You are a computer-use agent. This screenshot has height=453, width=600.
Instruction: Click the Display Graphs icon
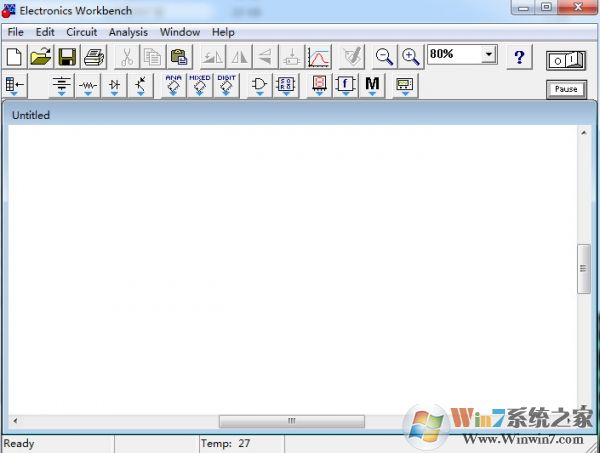pyautogui.click(x=318, y=58)
